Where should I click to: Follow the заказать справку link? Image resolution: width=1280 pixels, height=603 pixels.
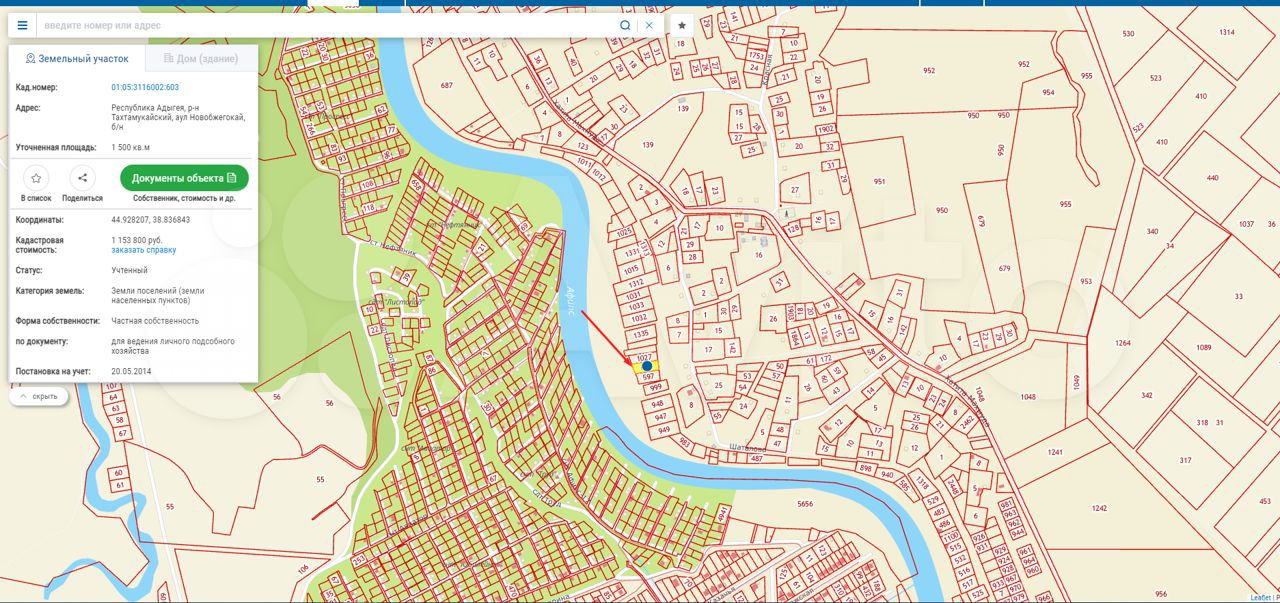[x=143, y=250]
